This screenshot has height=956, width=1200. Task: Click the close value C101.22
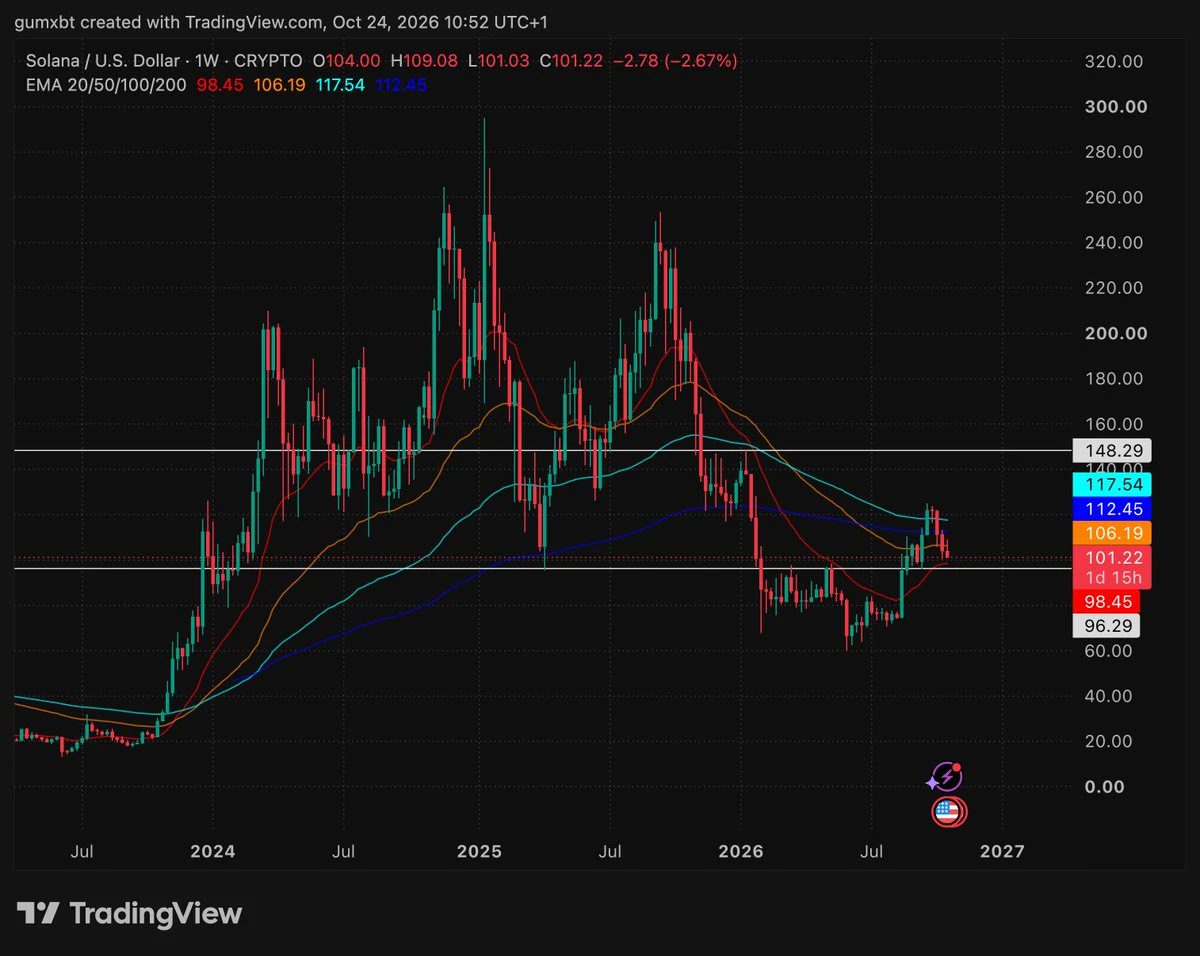point(571,61)
